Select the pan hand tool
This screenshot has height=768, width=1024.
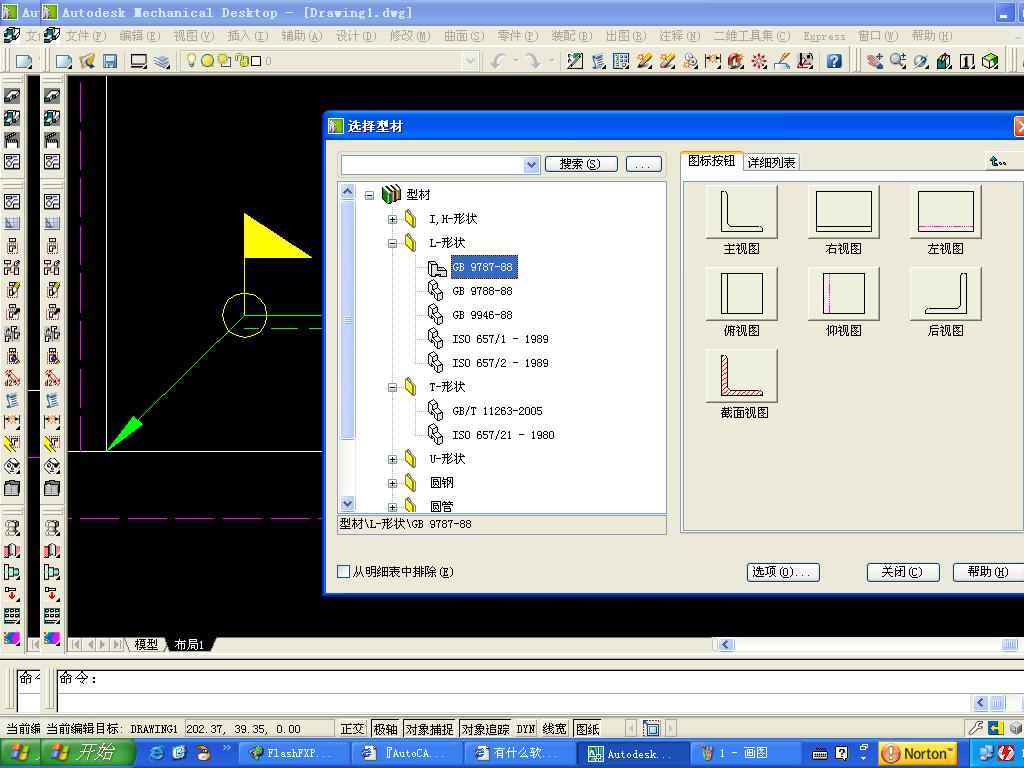[x=874, y=61]
